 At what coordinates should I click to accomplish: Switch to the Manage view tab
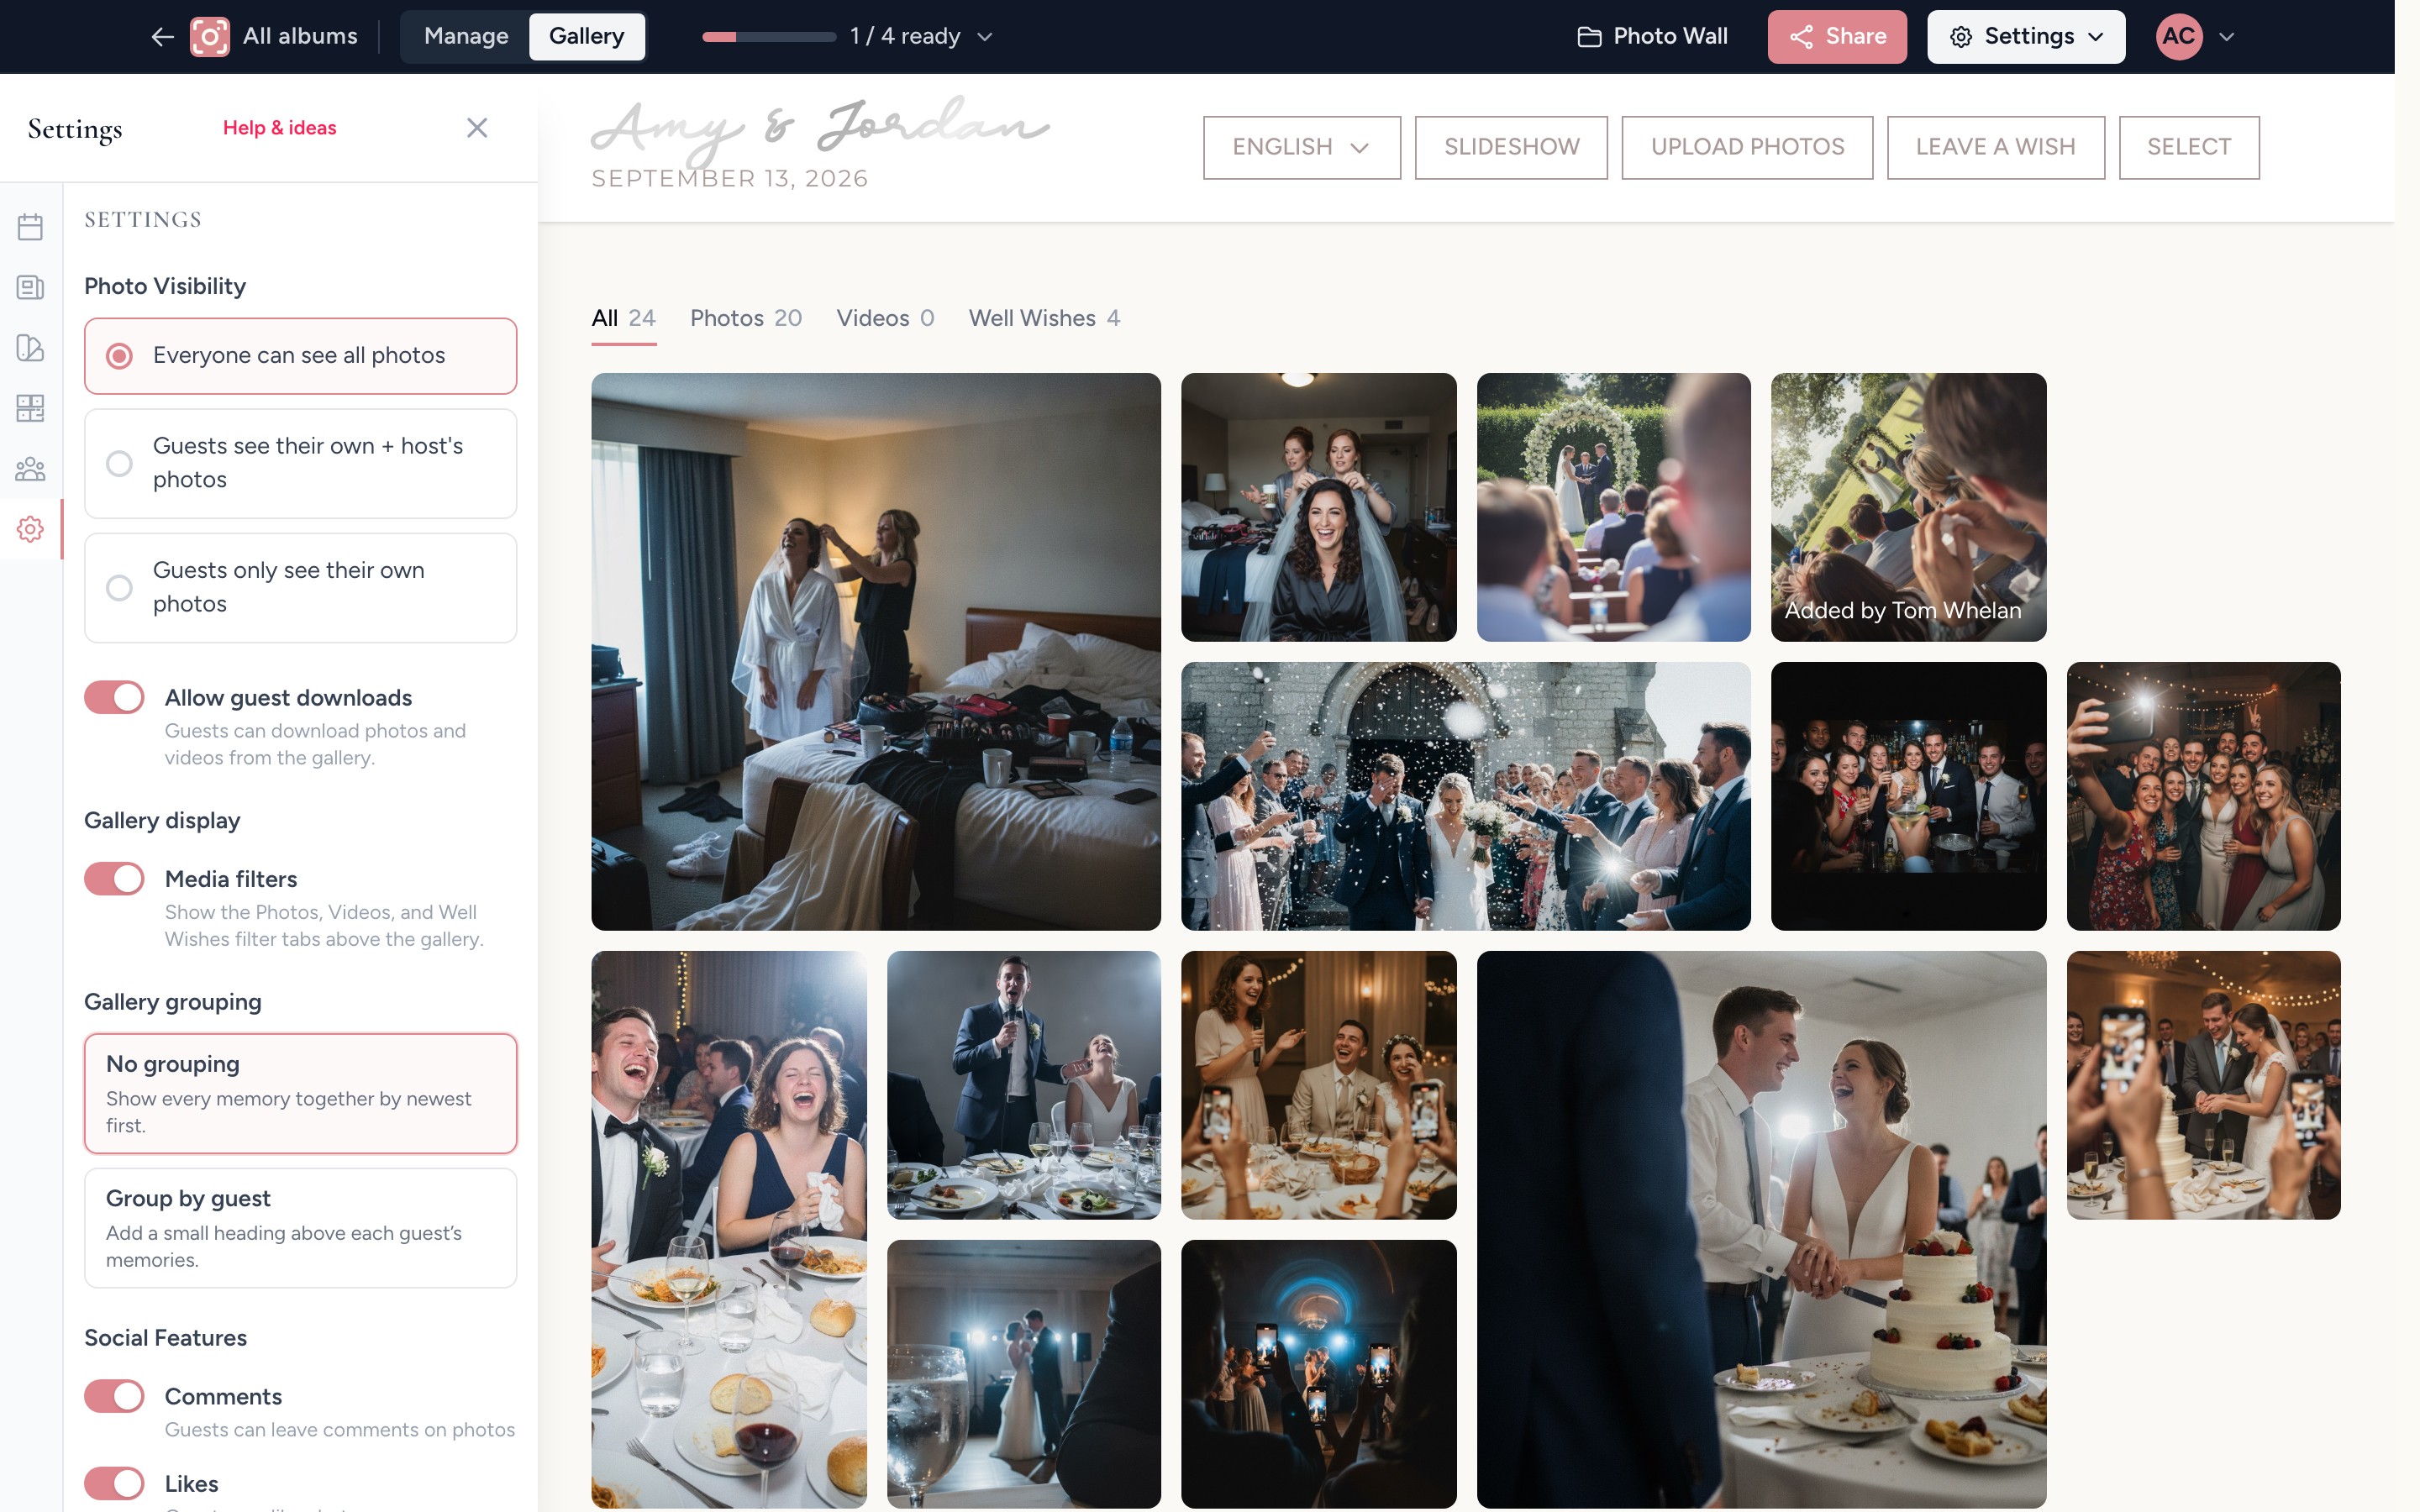click(x=466, y=37)
